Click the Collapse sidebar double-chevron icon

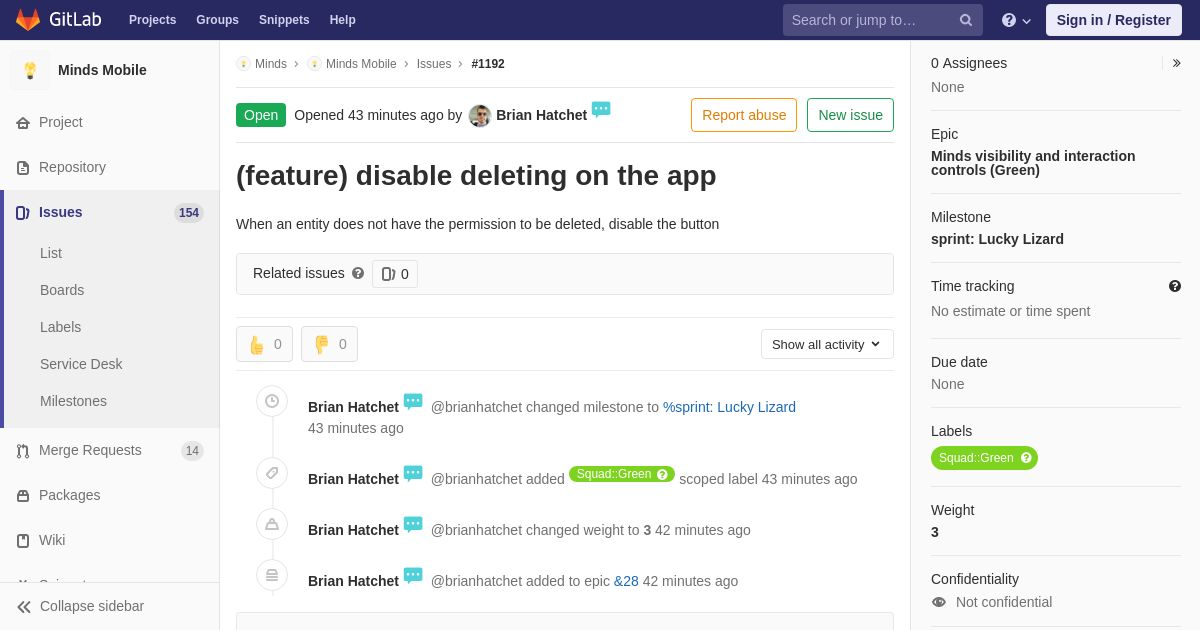click(24, 607)
